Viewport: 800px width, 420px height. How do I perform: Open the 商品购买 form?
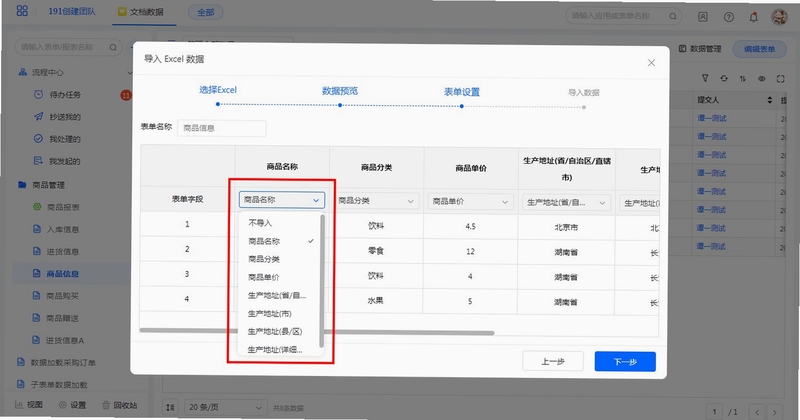(x=63, y=296)
